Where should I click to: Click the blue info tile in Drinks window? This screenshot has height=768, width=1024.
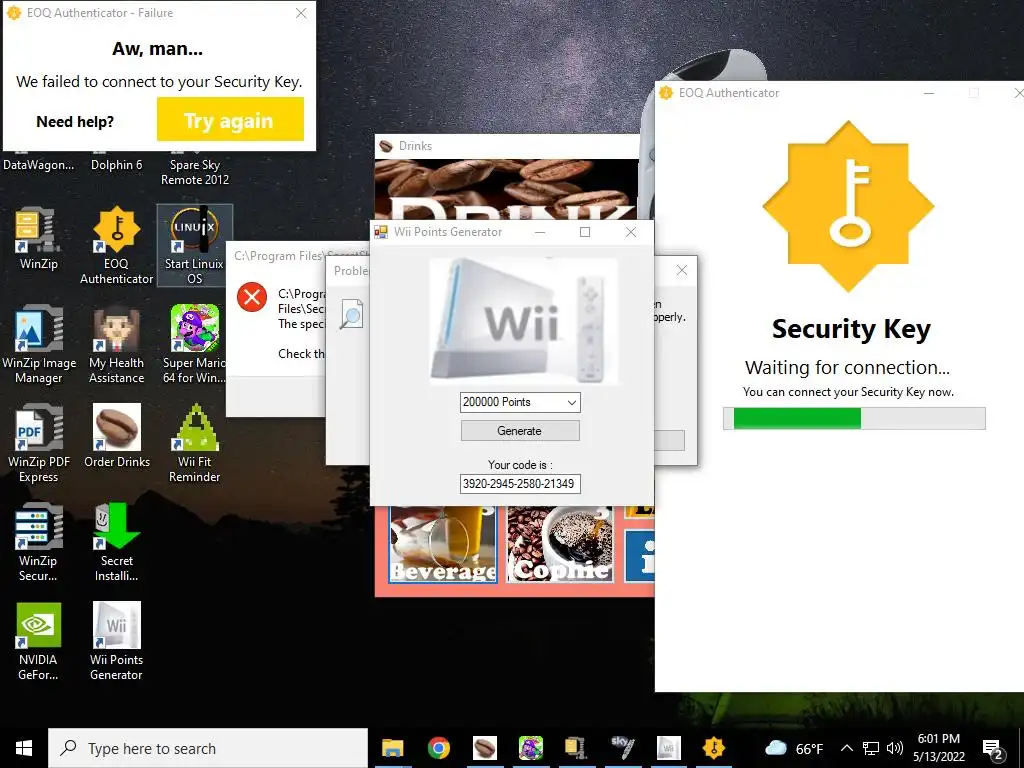click(639, 556)
